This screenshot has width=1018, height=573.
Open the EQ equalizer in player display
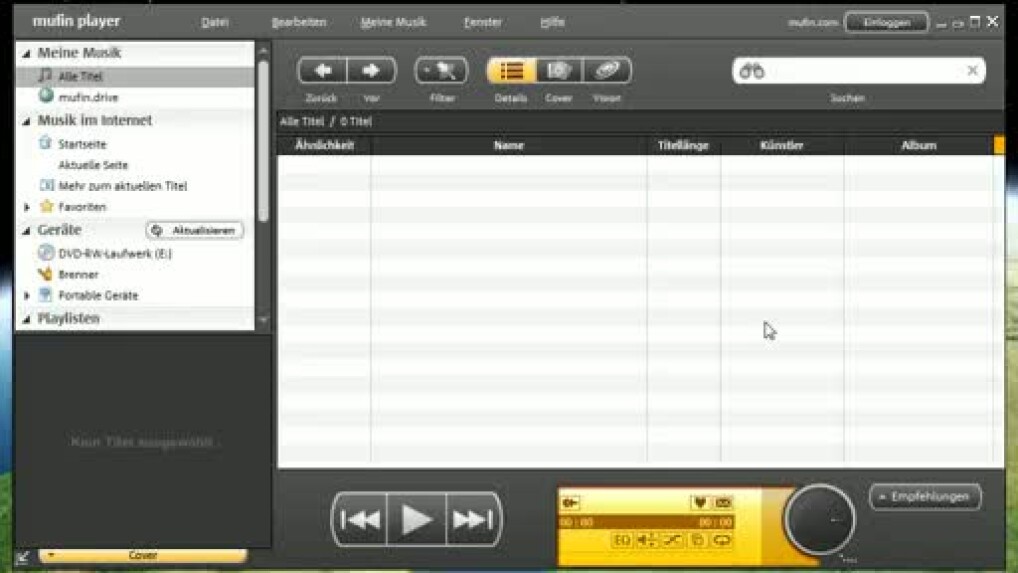pyautogui.click(x=622, y=540)
